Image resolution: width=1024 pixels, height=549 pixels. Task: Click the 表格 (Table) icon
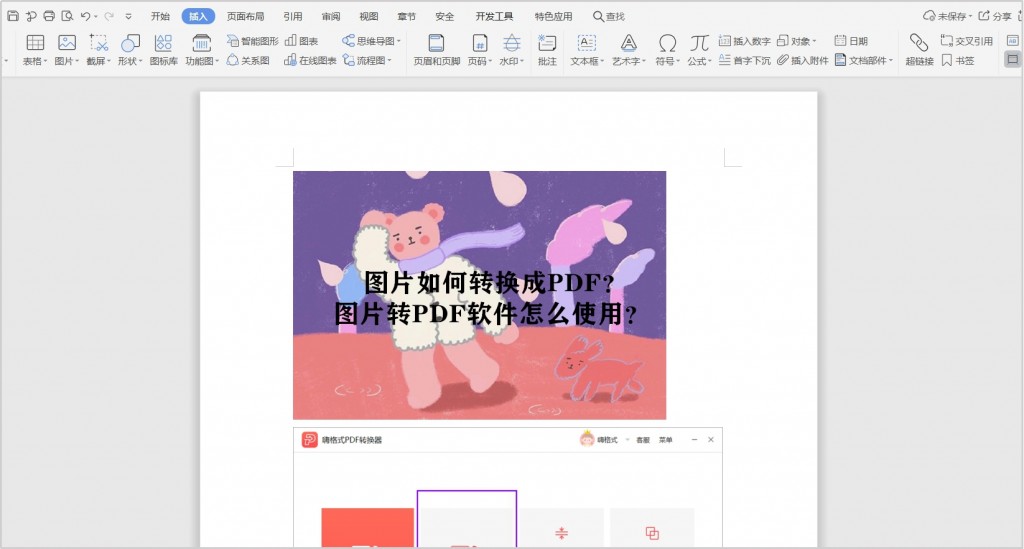[35, 43]
